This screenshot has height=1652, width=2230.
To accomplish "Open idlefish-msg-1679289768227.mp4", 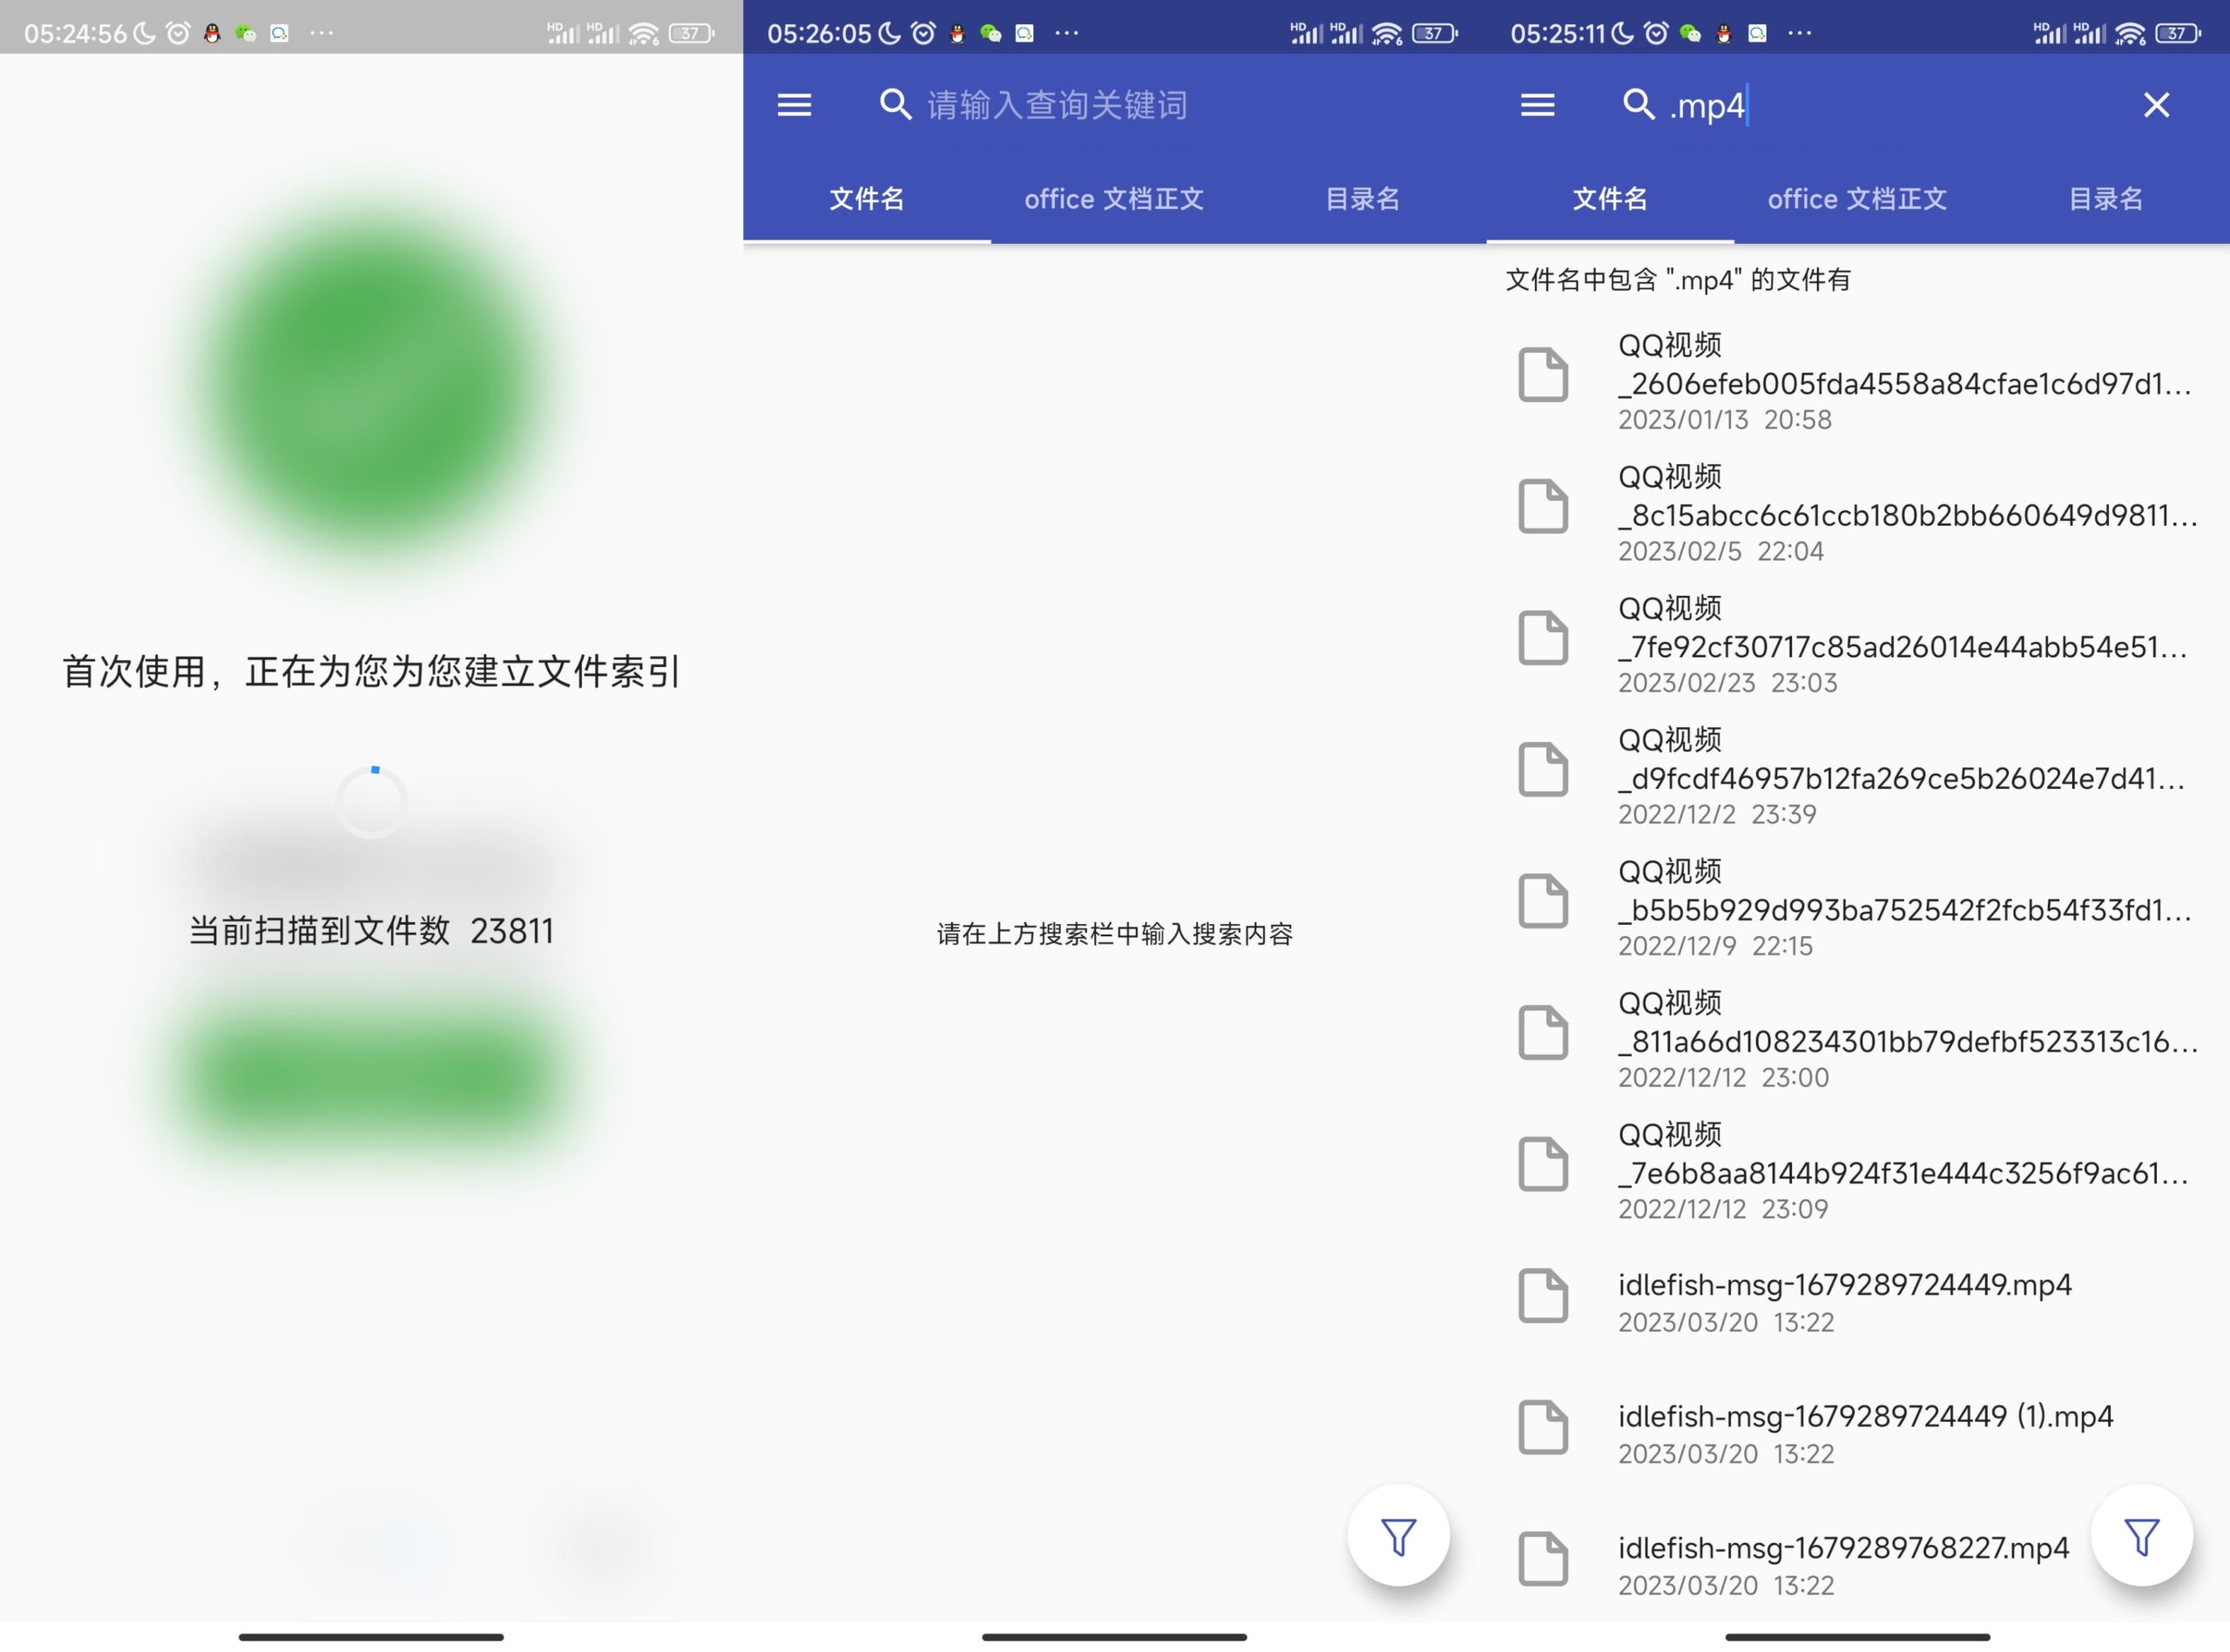I will click(x=1858, y=1564).
